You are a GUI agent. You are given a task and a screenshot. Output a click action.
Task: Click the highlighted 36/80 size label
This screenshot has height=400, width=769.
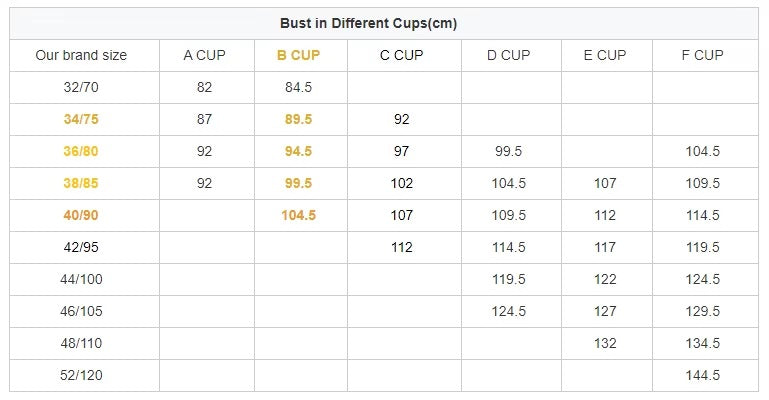[x=81, y=151]
